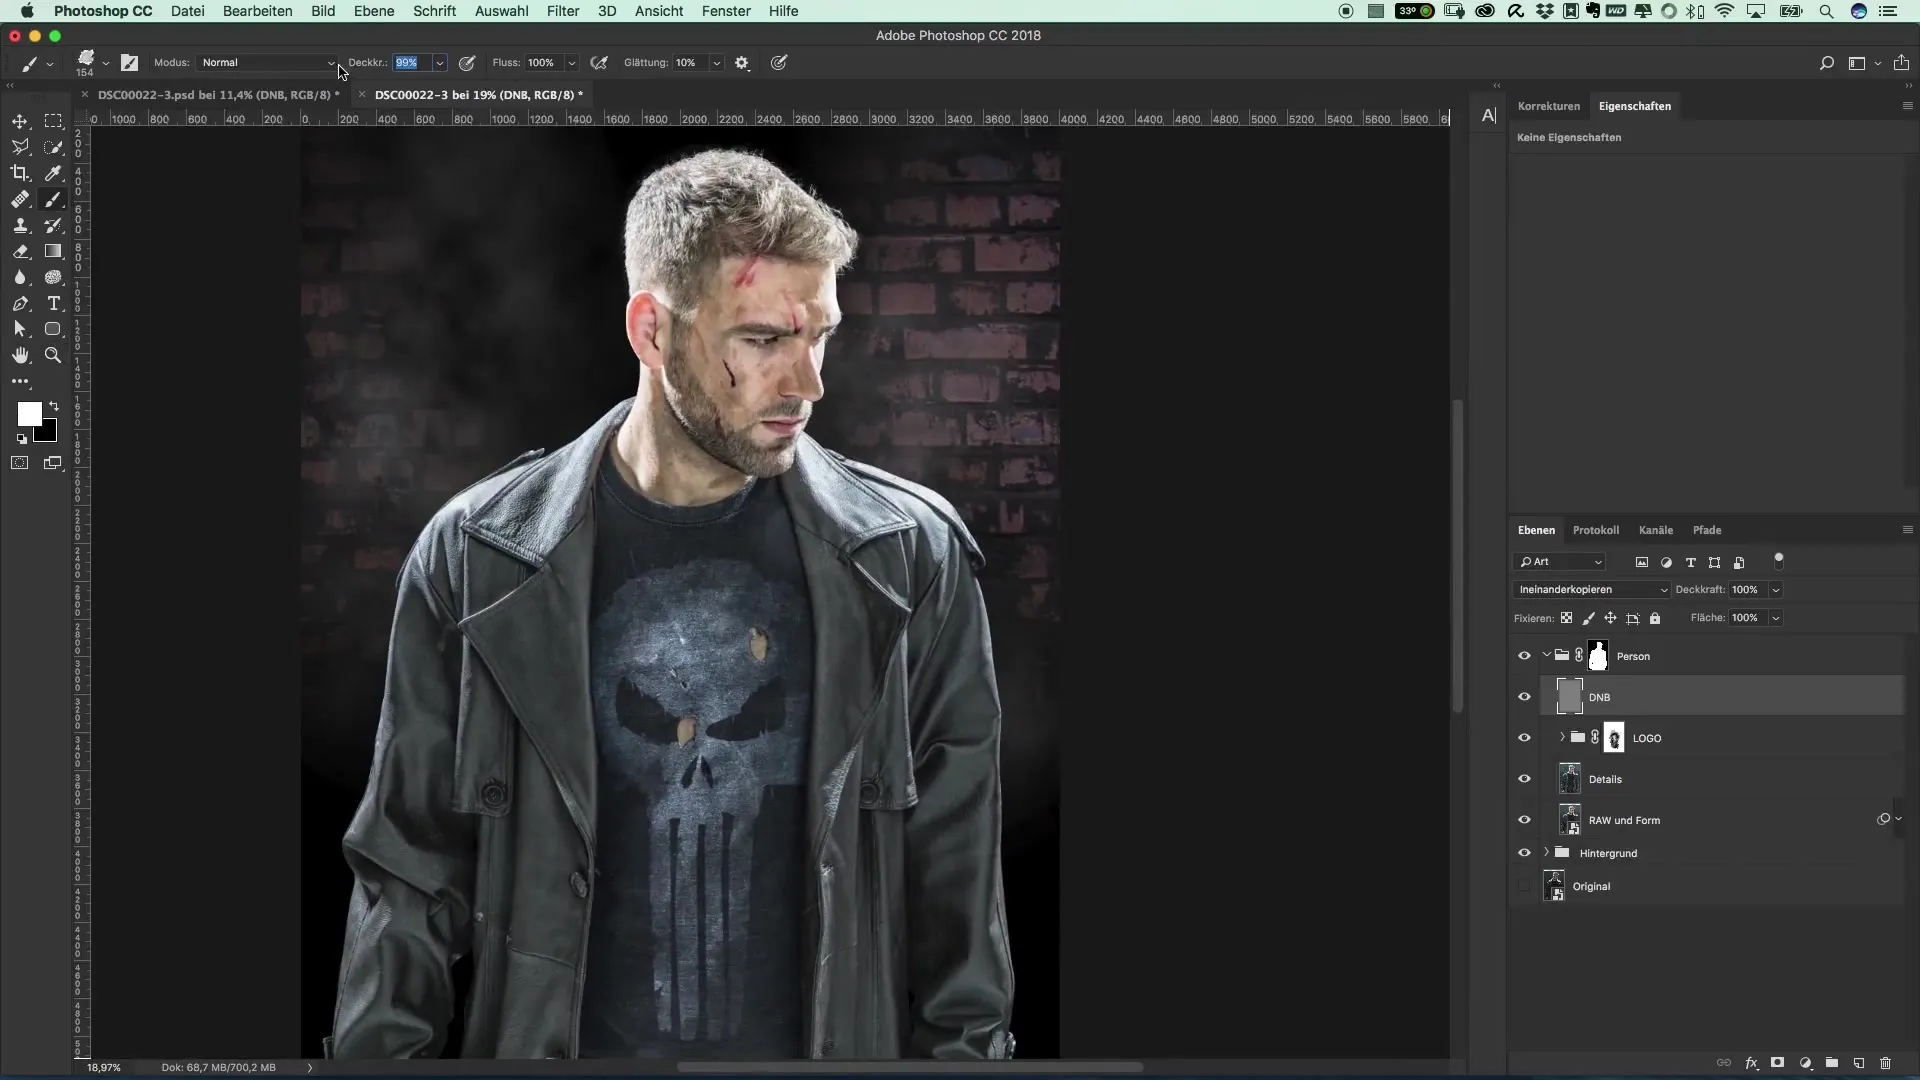Image resolution: width=1920 pixels, height=1080 pixels.
Task: Select the Hand tool
Action: [20, 355]
